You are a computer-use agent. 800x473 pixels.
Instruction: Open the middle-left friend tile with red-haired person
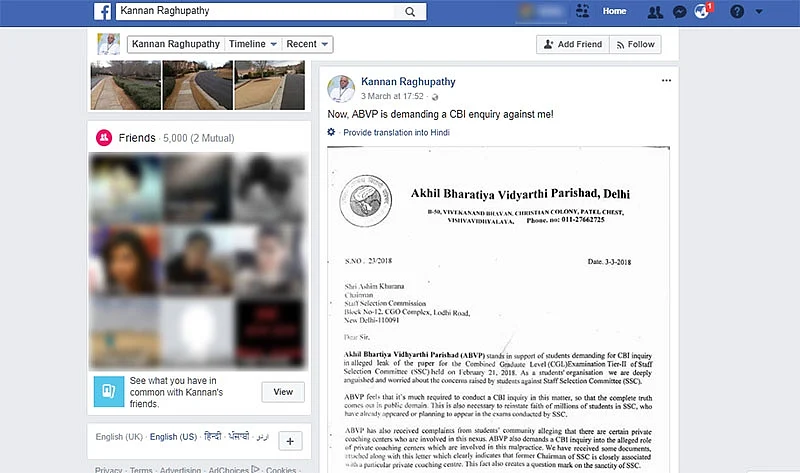point(126,260)
